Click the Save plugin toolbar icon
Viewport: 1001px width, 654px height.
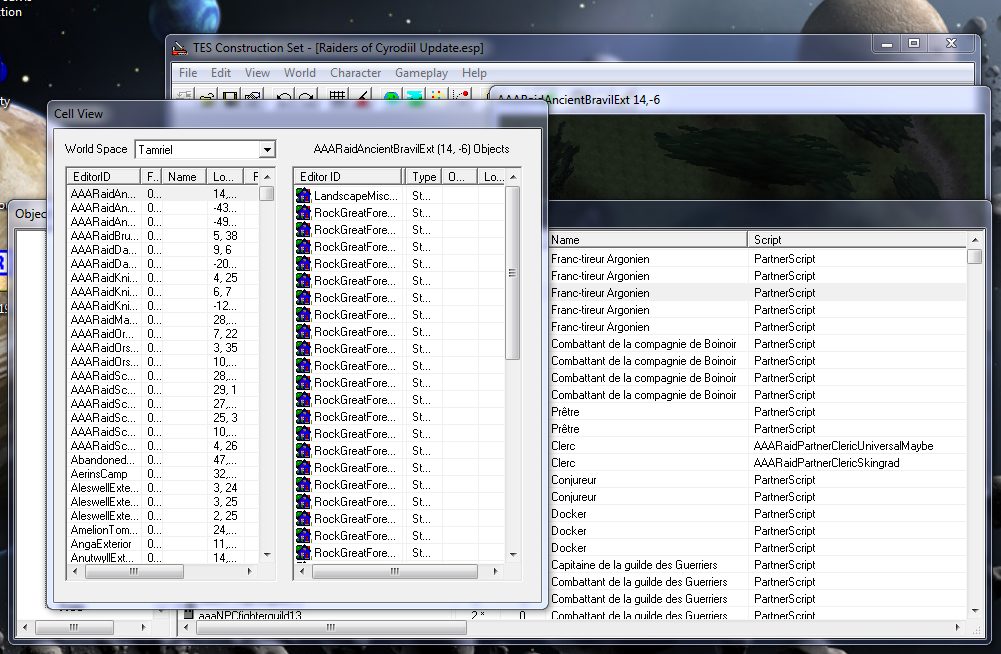230,96
